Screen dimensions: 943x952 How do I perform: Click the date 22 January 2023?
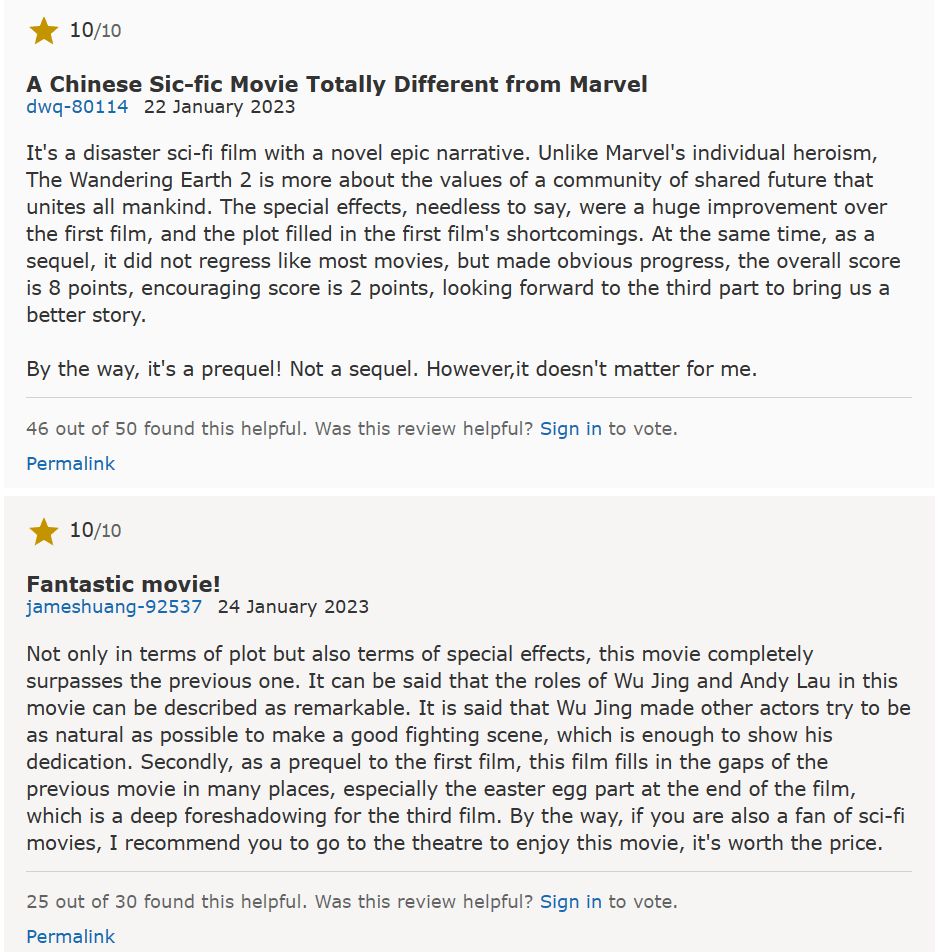point(219,106)
